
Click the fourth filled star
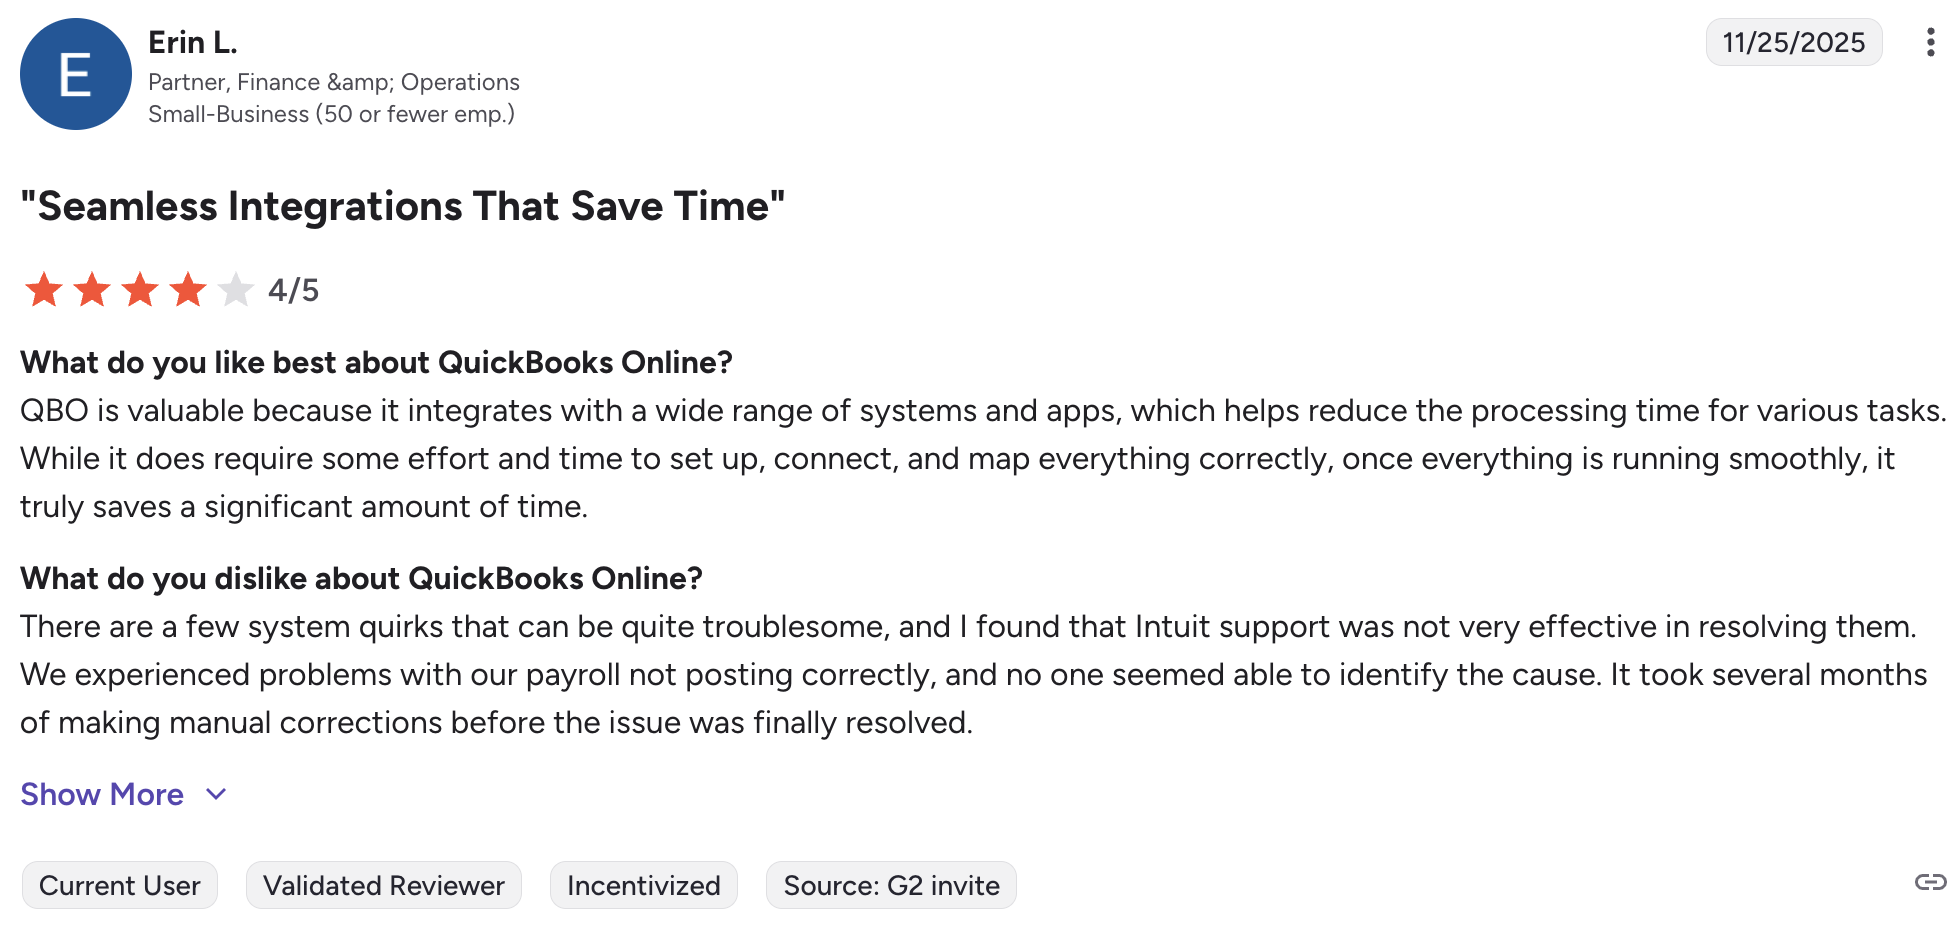pos(188,289)
